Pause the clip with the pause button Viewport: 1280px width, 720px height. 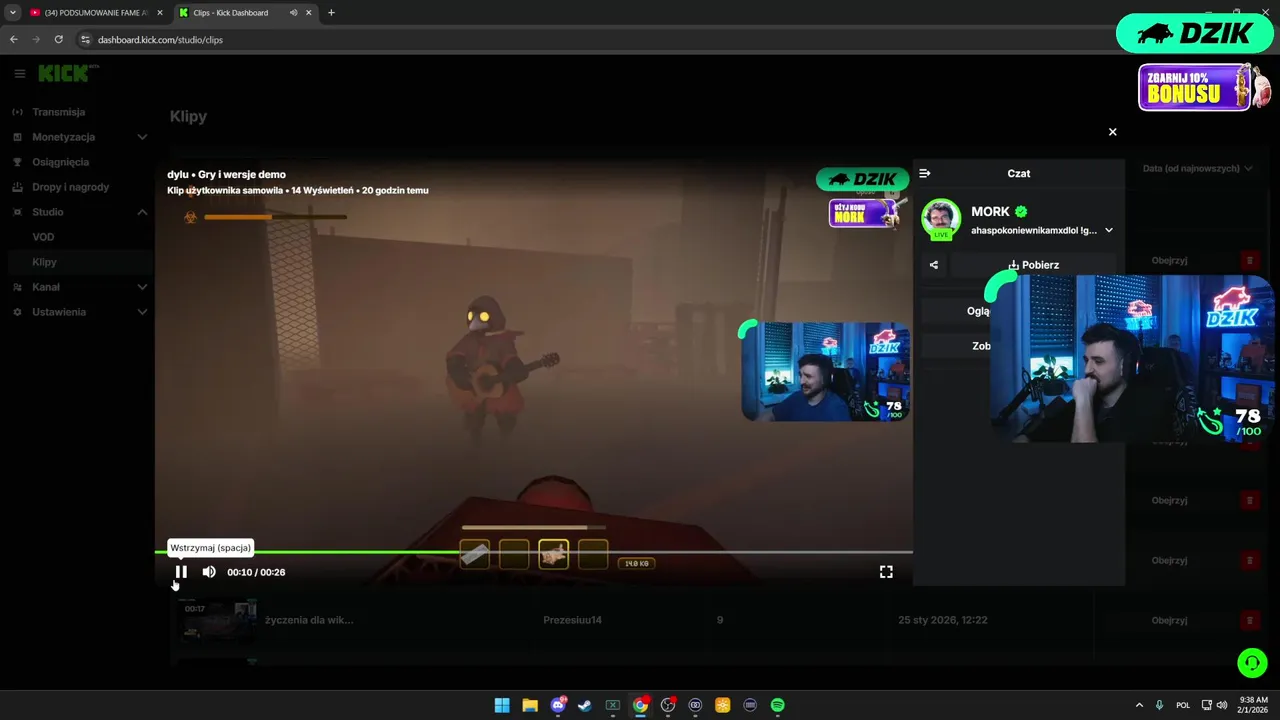click(181, 572)
